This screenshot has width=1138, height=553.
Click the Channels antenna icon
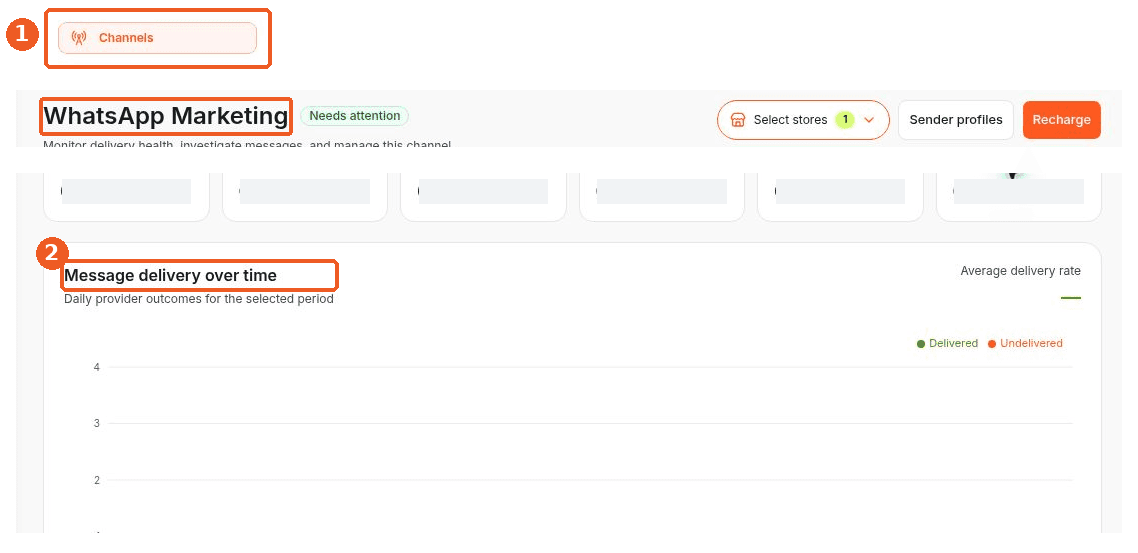point(80,38)
